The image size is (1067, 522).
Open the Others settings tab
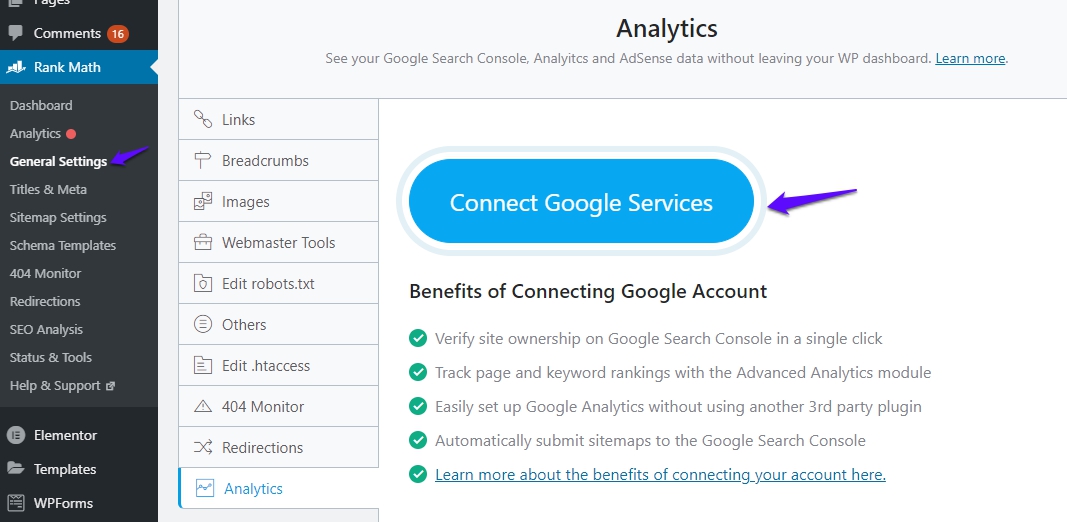[x=278, y=324]
